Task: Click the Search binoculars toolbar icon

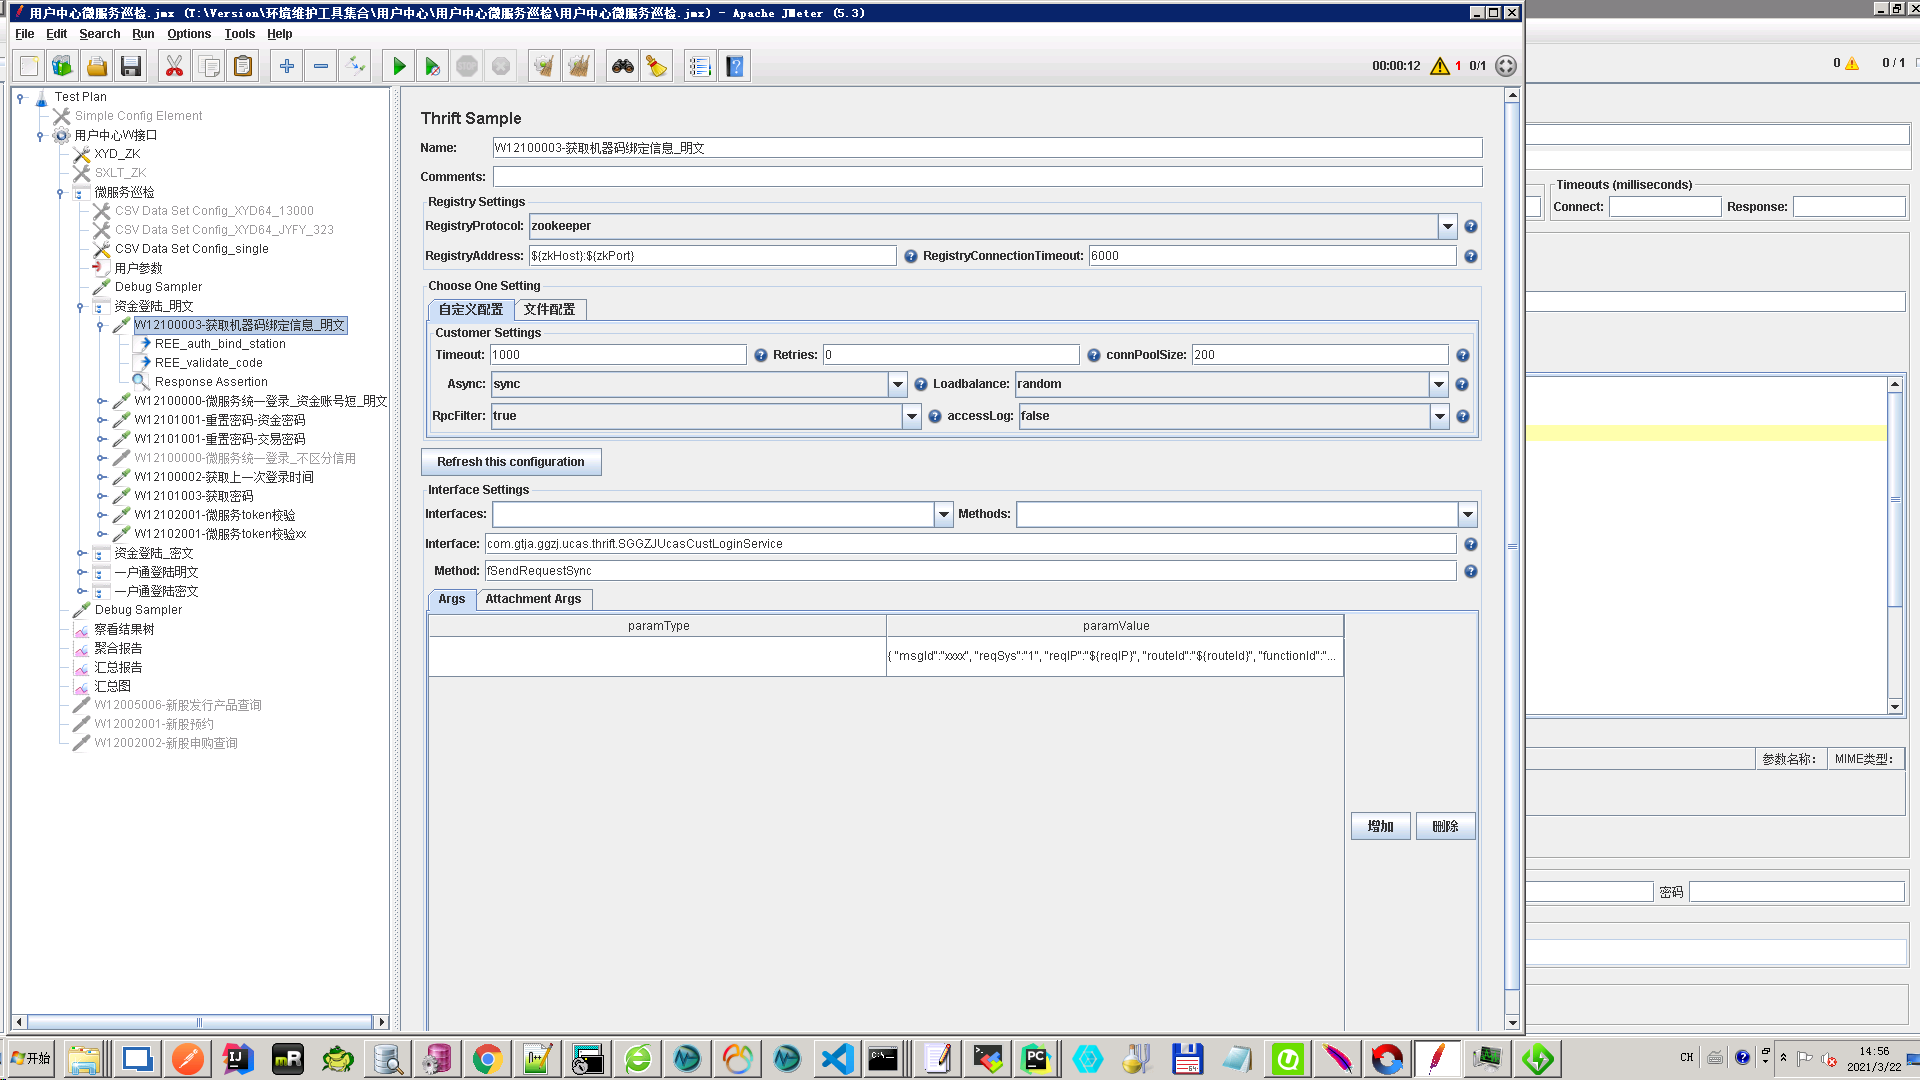Action: pos(622,66)
